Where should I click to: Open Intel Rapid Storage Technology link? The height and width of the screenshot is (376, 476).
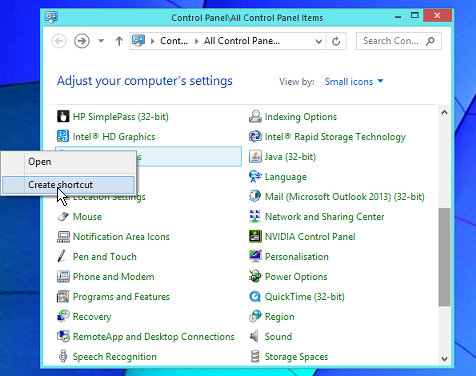pos(335,137)
